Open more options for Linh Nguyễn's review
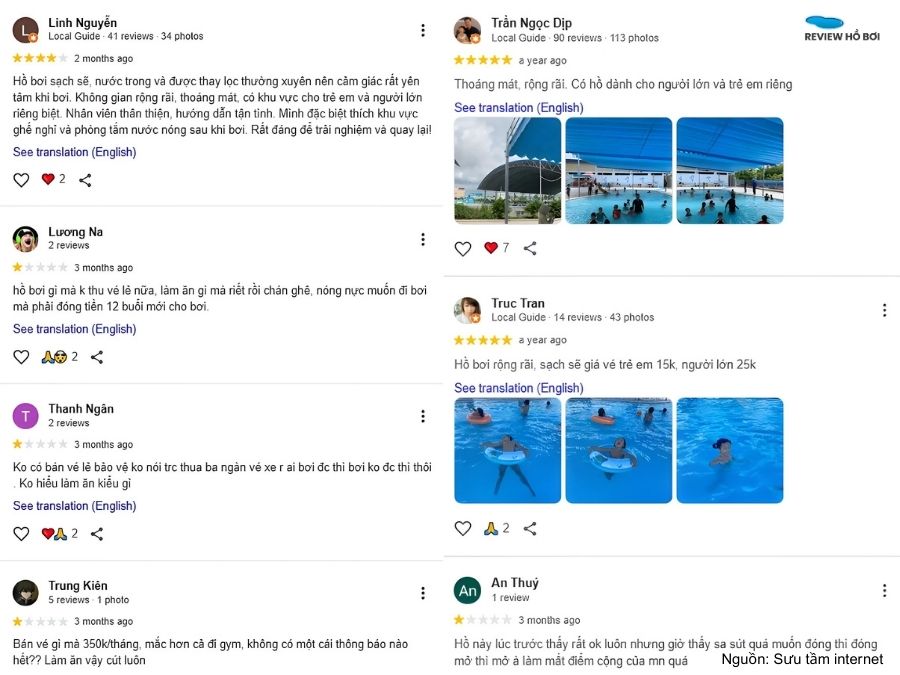The height and width of the screenshot is (675, 900). pyautogui.click(x=423, y=30)
